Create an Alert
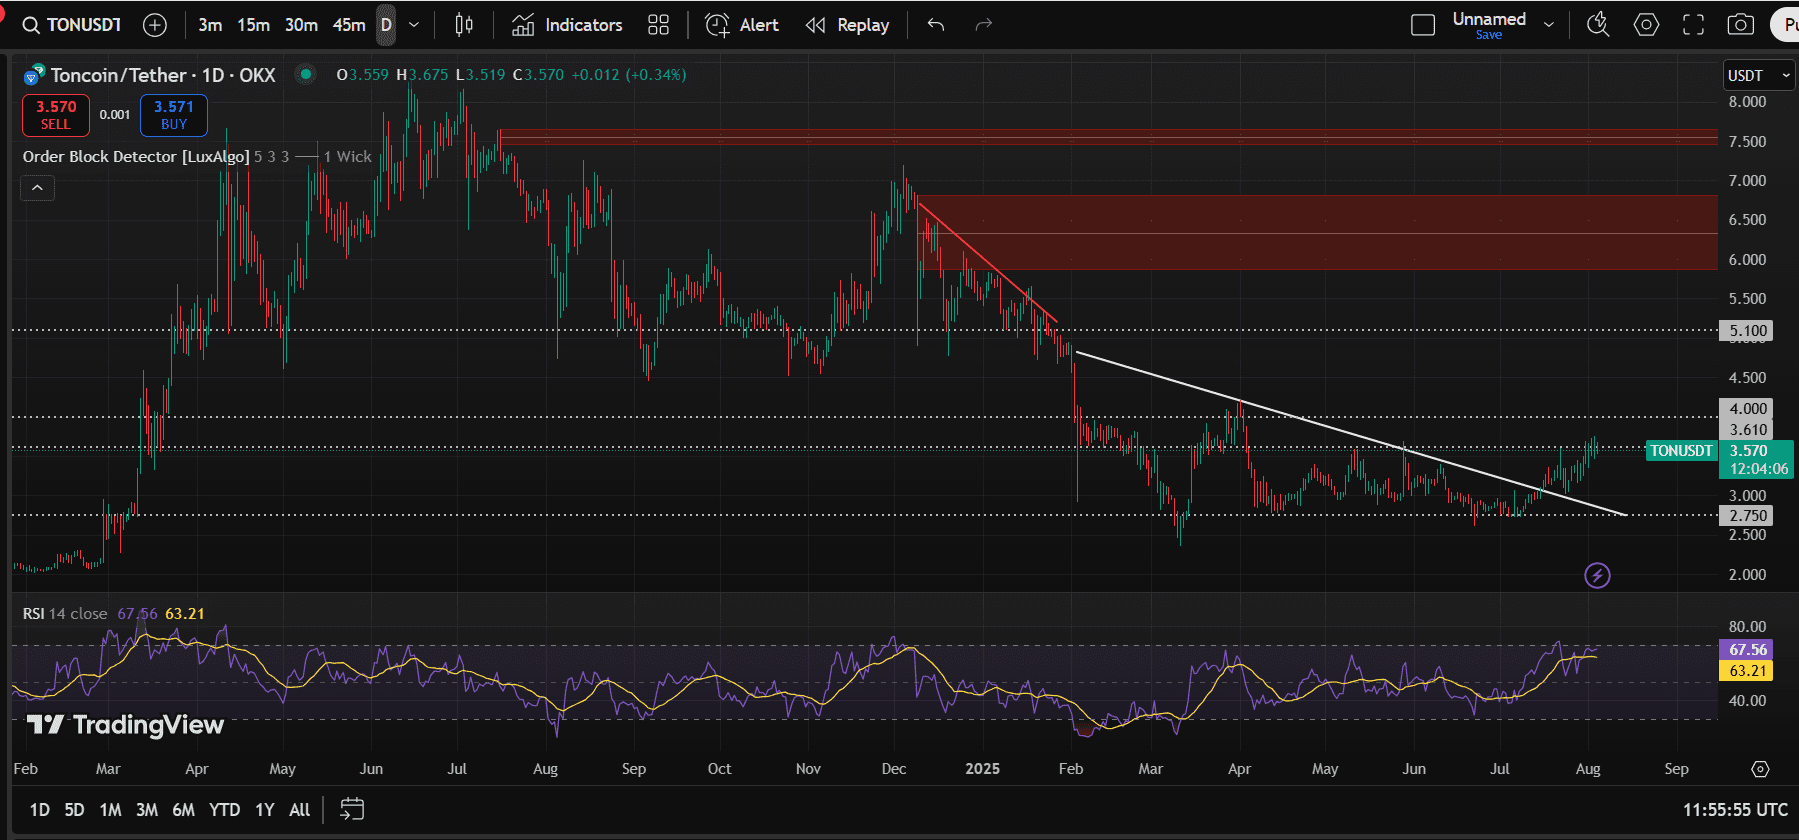The height and width of the screenshot is (840, 1799). (x=742, y=25)
